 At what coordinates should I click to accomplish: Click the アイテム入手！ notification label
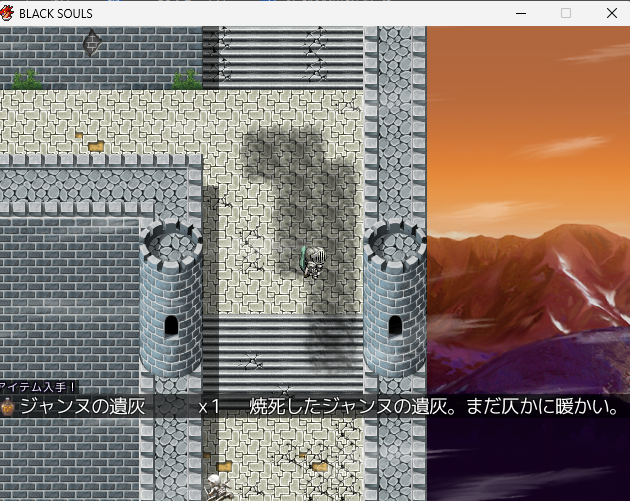coord(37,387)
